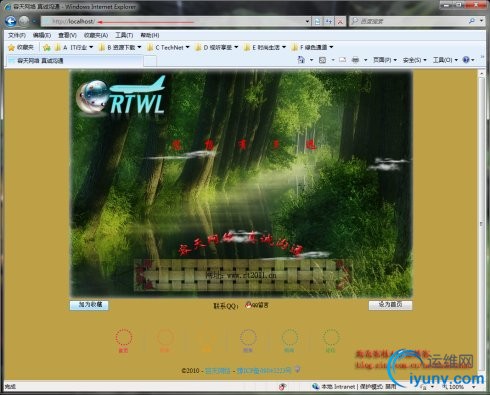Click the 加为收藏 button
Viewport: 490px width, 395px height.
(x=89, y=305)
